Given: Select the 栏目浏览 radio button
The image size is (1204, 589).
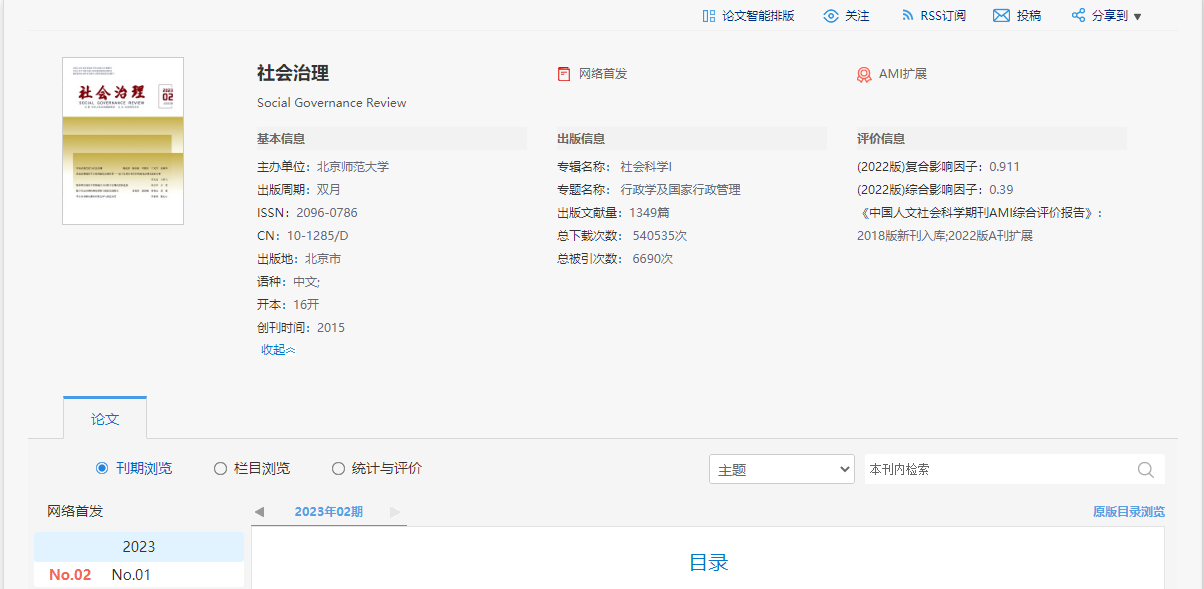Looking at the screenshot, I should (x=220, y=468).
